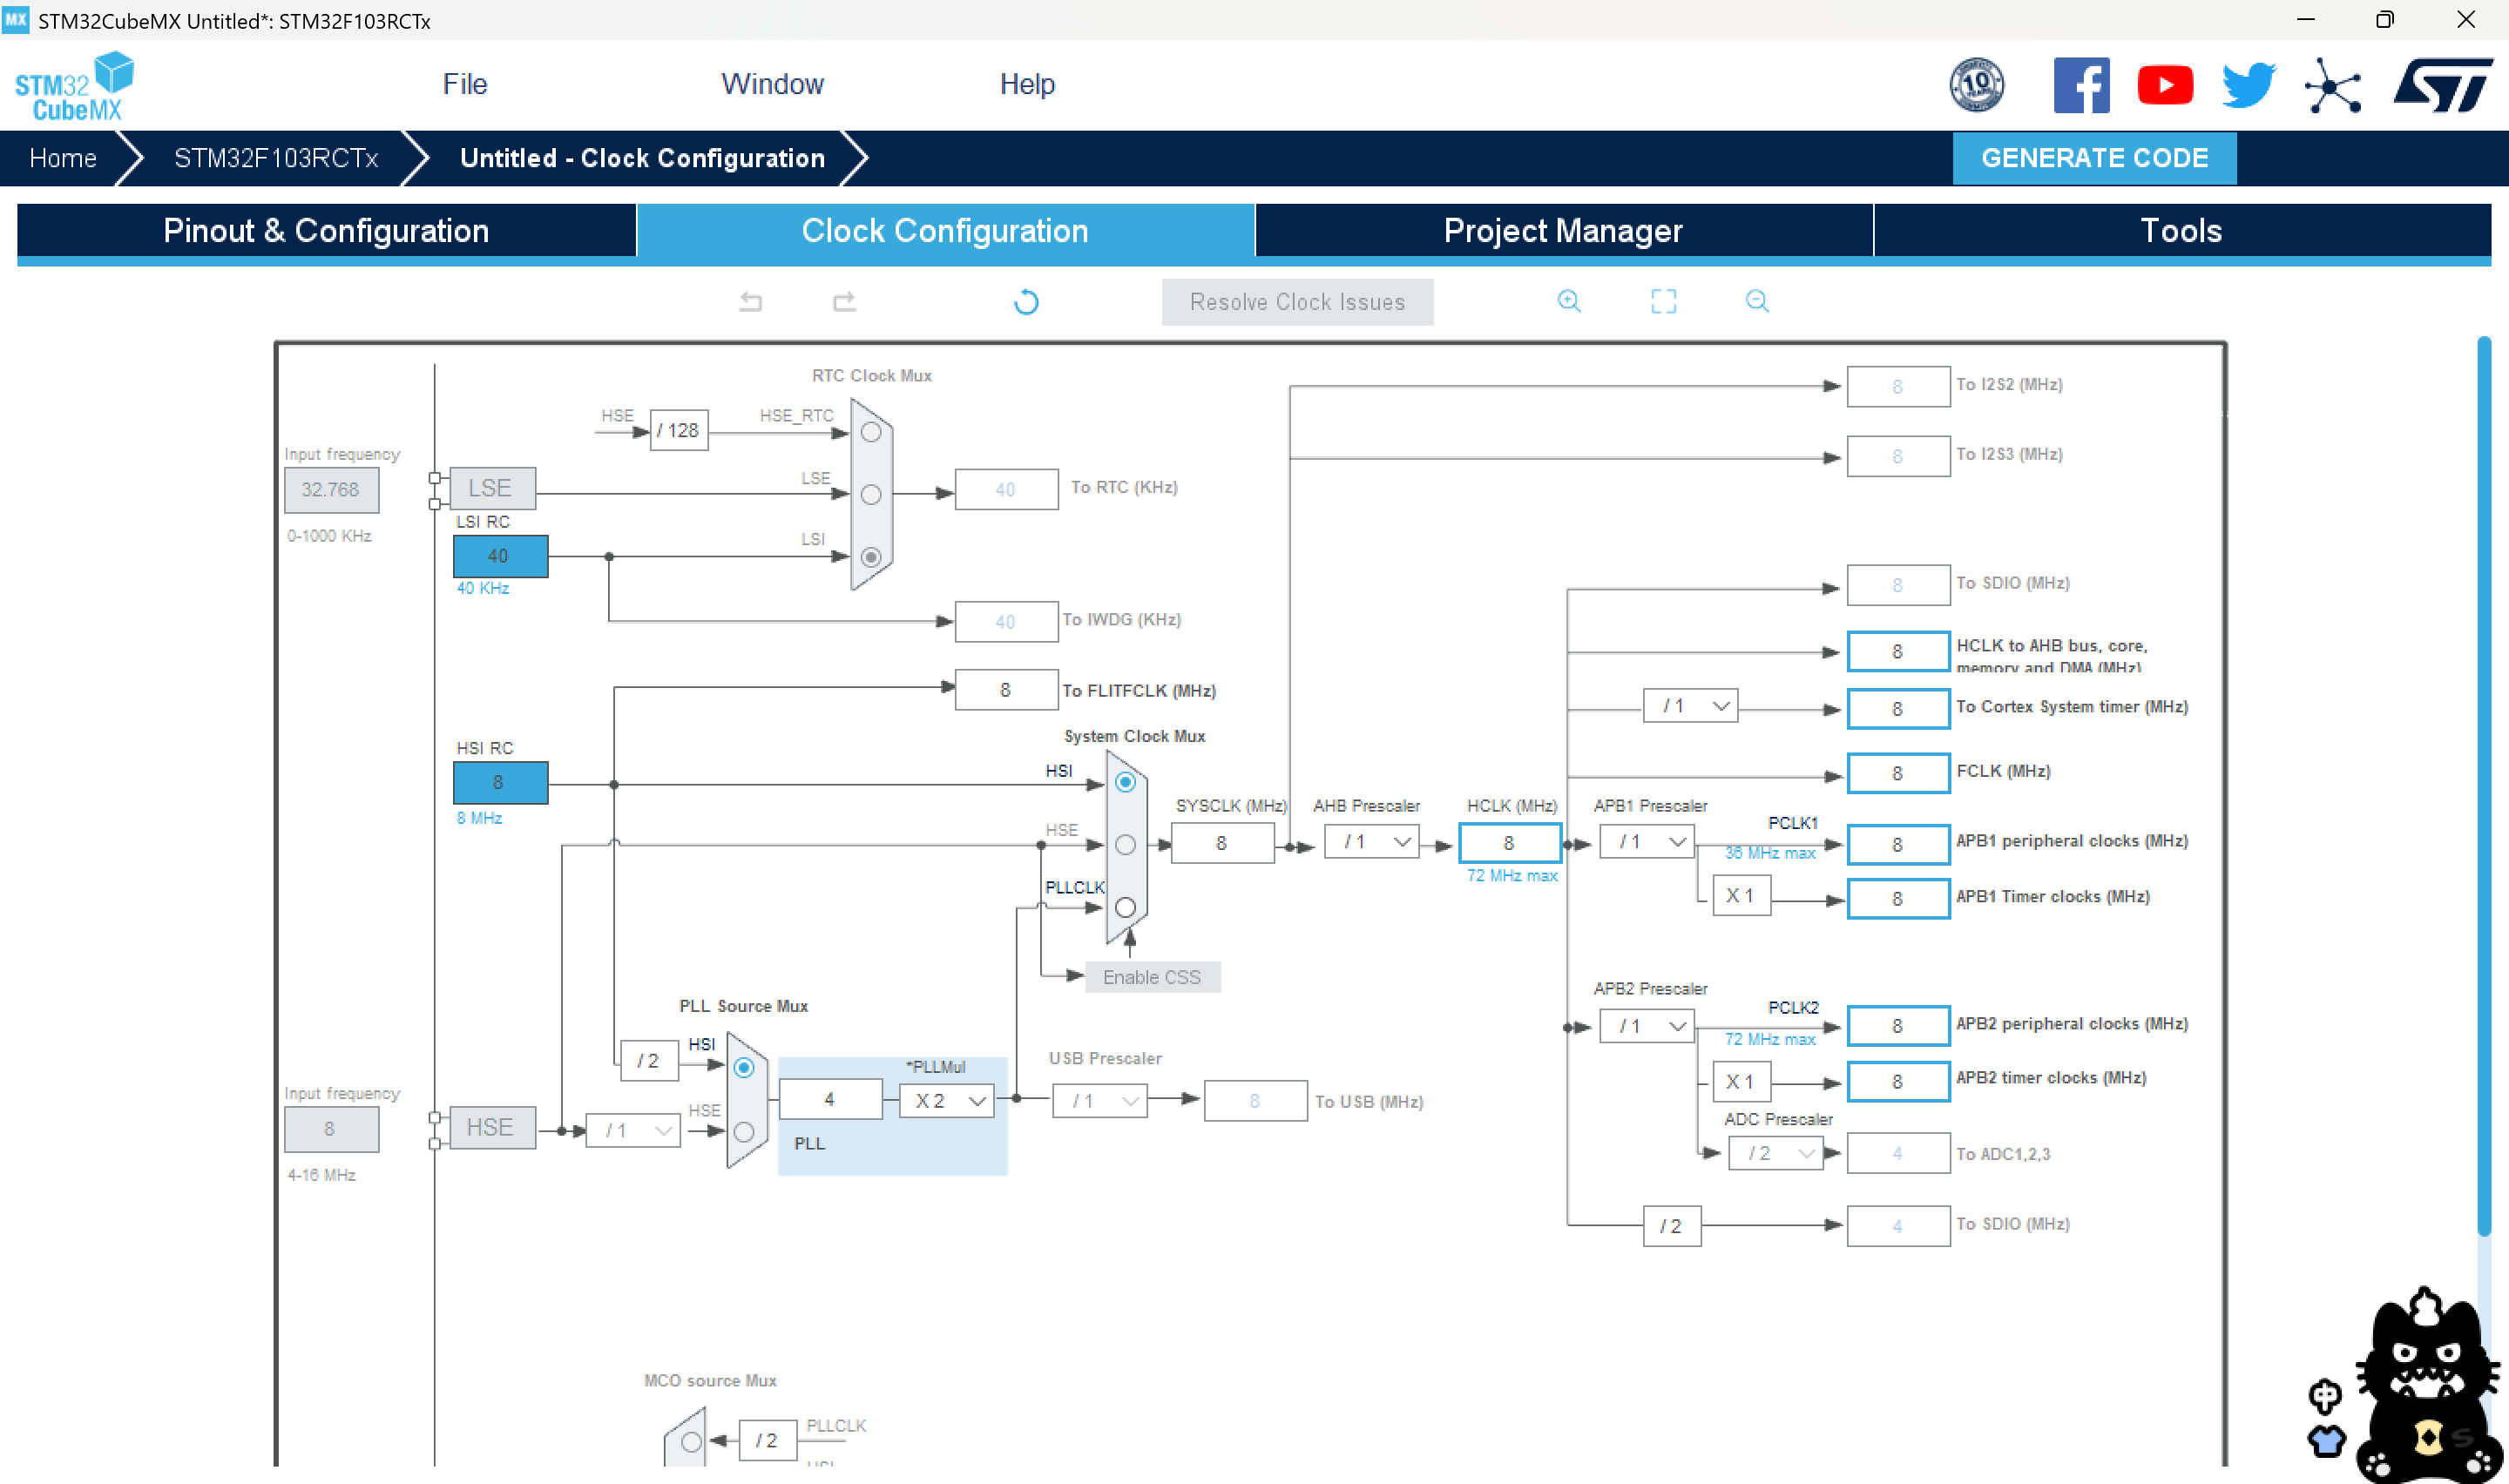Select HSI in System Clock Mux
Screen dimensions: 2509x1484
(x=1125, y=782)
